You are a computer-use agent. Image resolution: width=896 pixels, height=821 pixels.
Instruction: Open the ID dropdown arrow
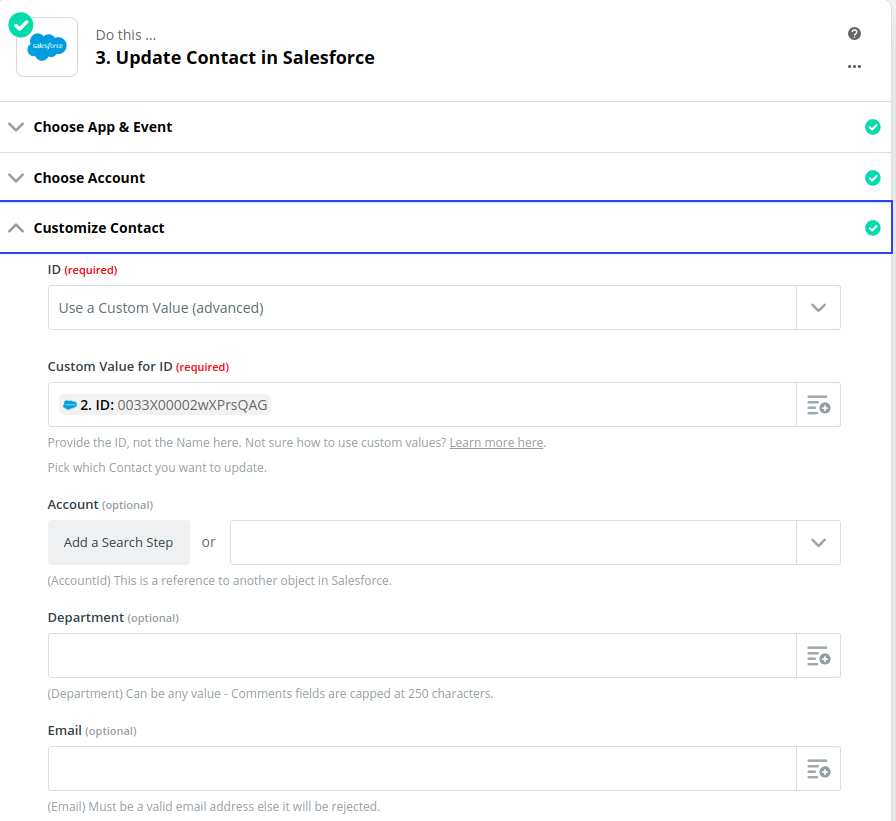coord(818,307)
